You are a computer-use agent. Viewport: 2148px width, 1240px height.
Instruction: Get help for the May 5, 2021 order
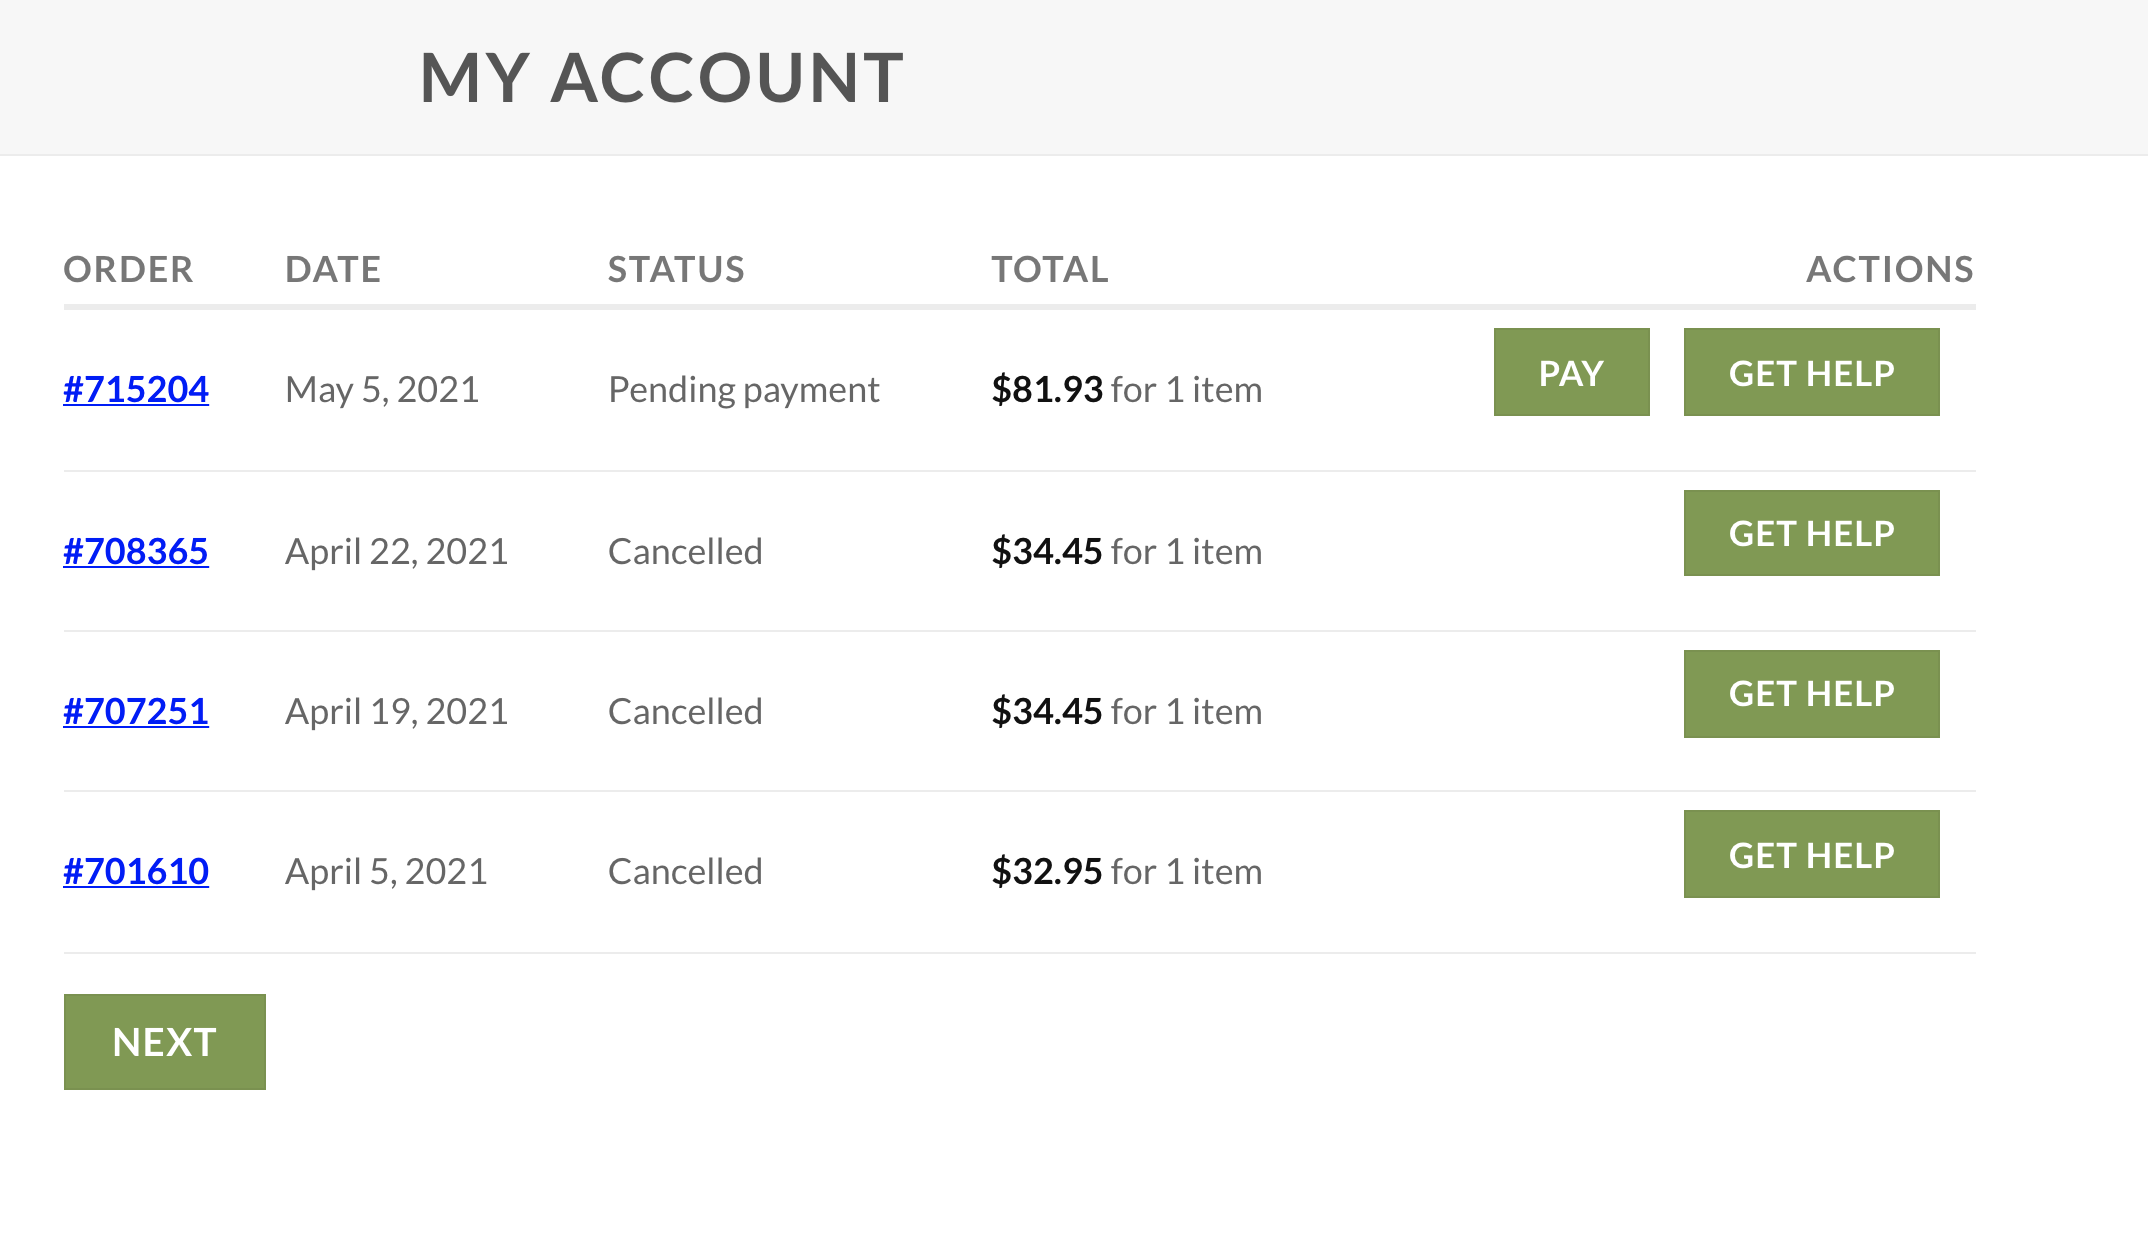[1811, 373]
